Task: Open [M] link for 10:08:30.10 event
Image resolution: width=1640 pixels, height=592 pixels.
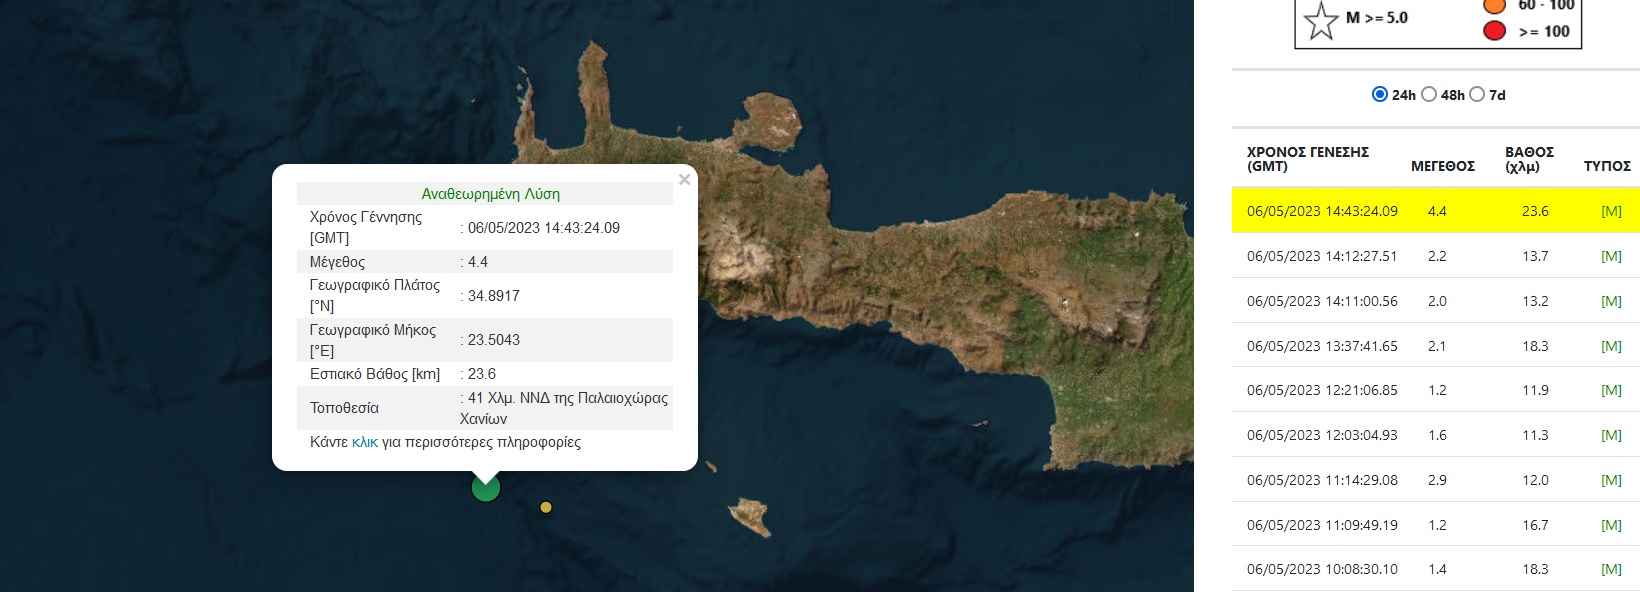Action: click(1611, 569)
